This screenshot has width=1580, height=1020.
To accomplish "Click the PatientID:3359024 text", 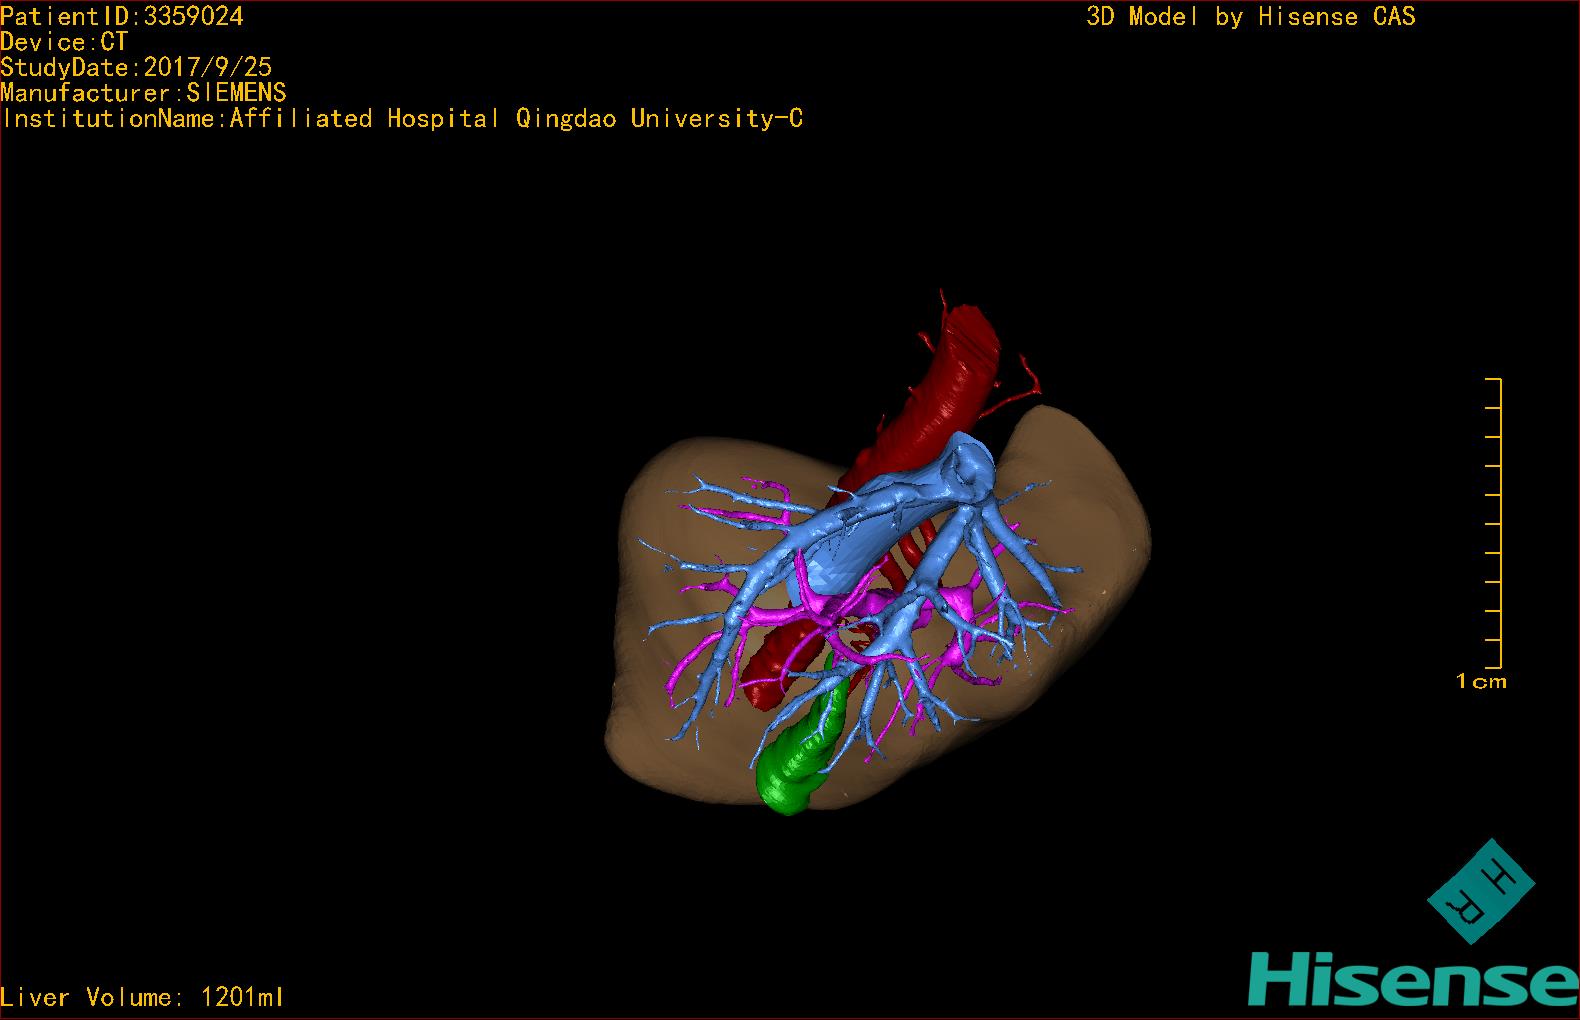I will click(x=122, y=16).
